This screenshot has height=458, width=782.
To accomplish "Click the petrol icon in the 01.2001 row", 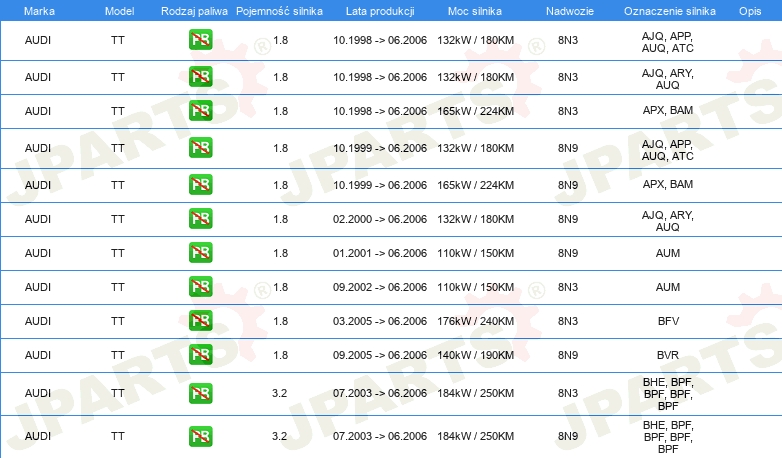I will coord(200,252).
